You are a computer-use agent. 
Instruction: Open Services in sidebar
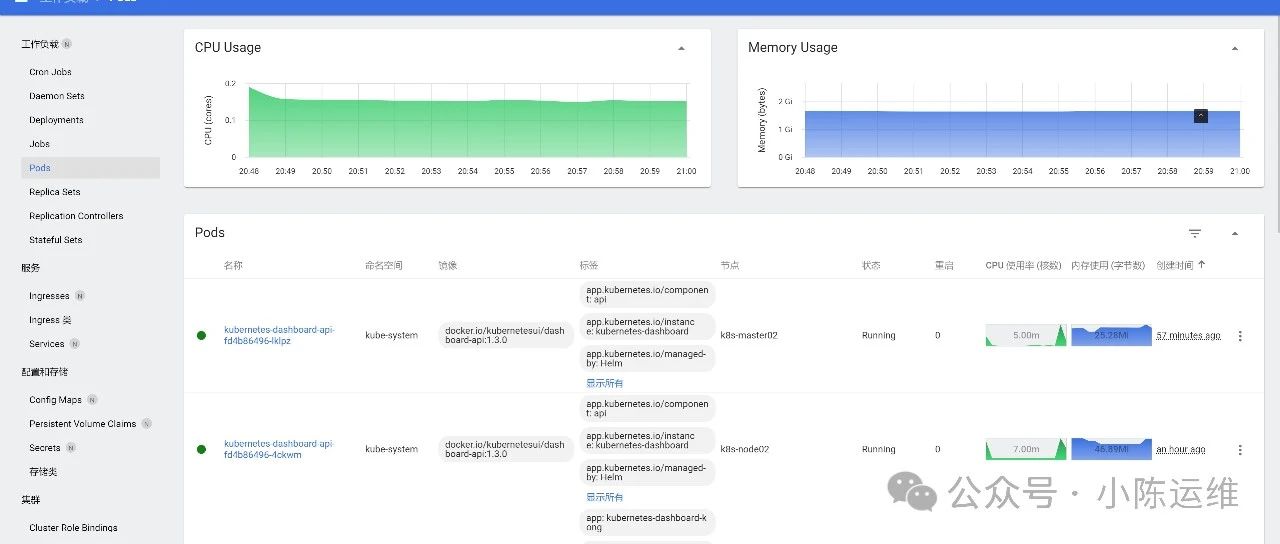click(x=47, y=344)
